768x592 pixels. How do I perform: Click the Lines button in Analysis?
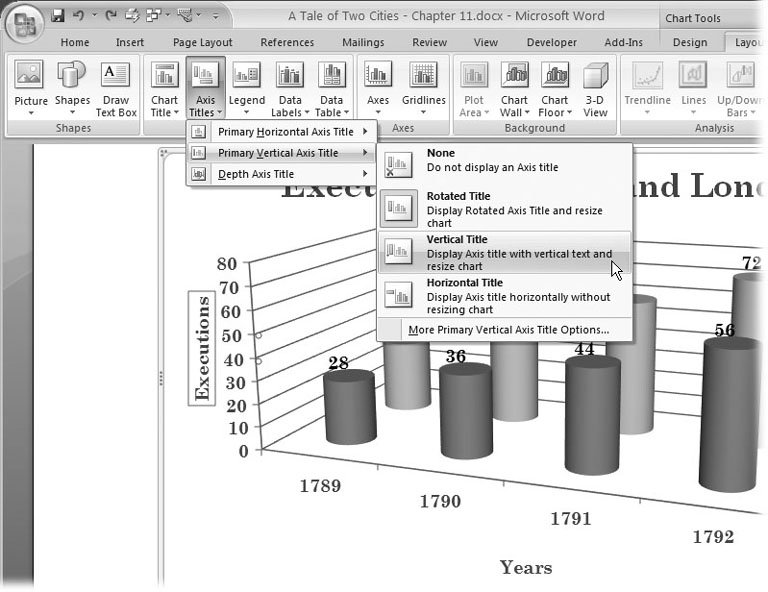(693, 88)
